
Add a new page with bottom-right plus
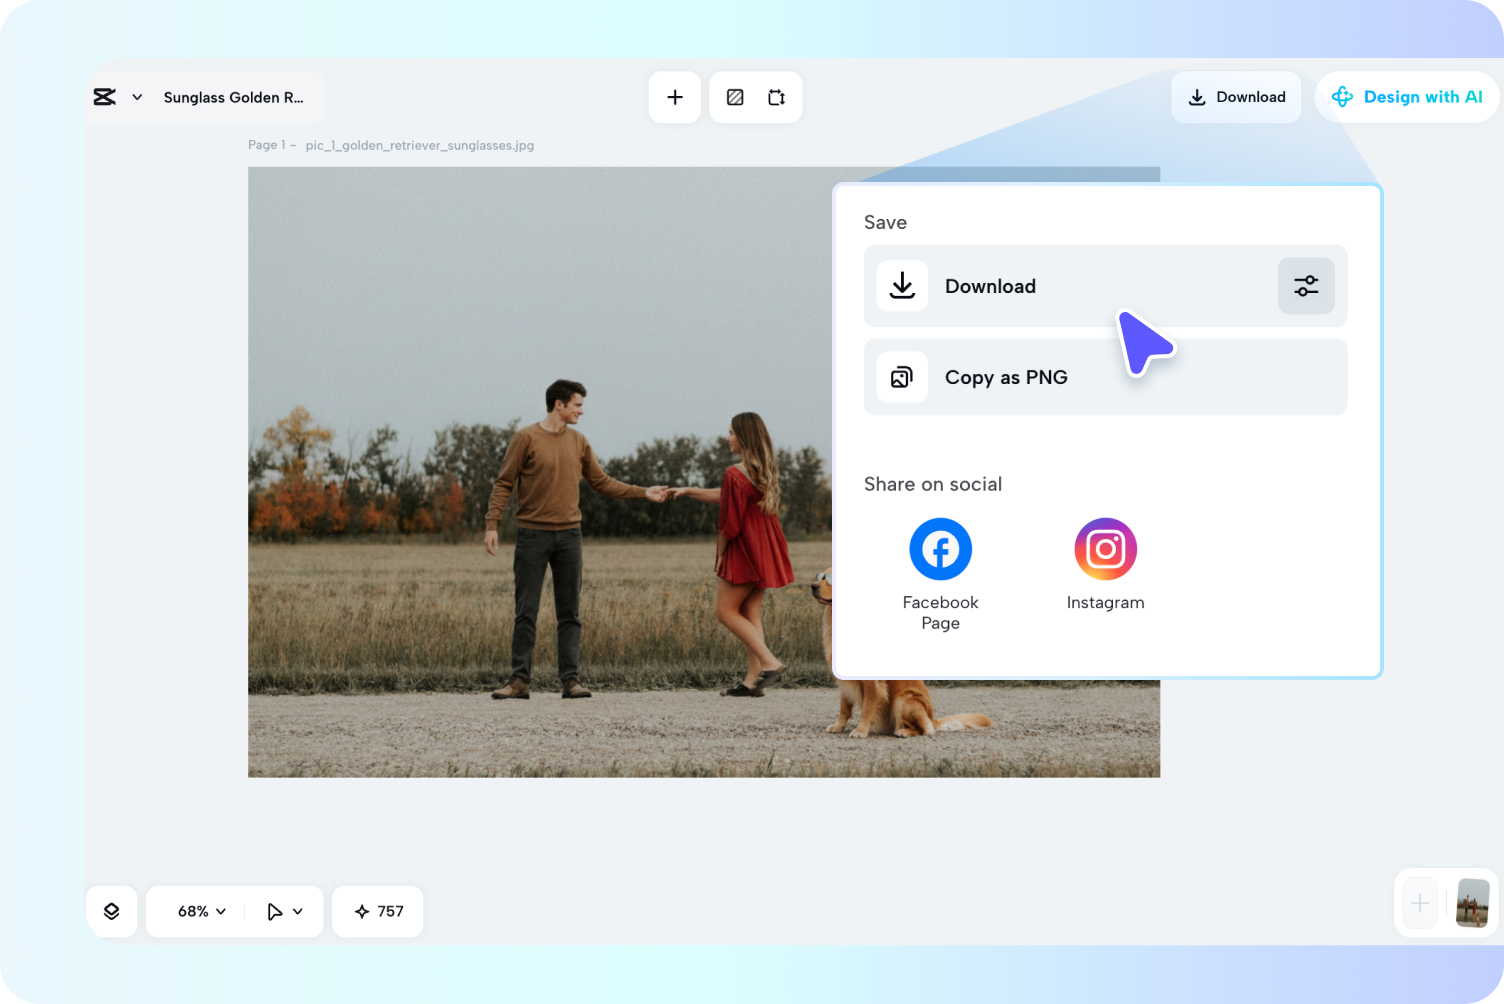point(1420,904)
